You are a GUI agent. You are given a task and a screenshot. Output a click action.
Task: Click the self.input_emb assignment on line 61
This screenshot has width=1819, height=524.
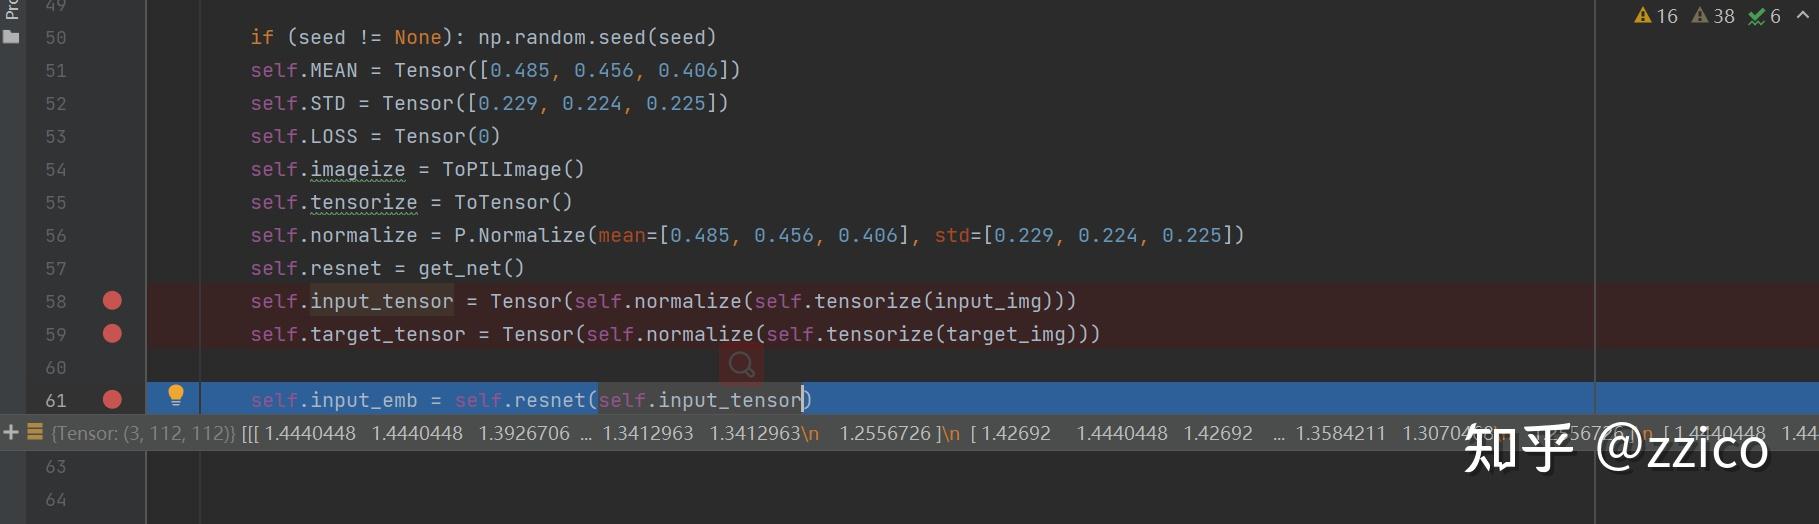pyautogui.click(x=530, y=400)
